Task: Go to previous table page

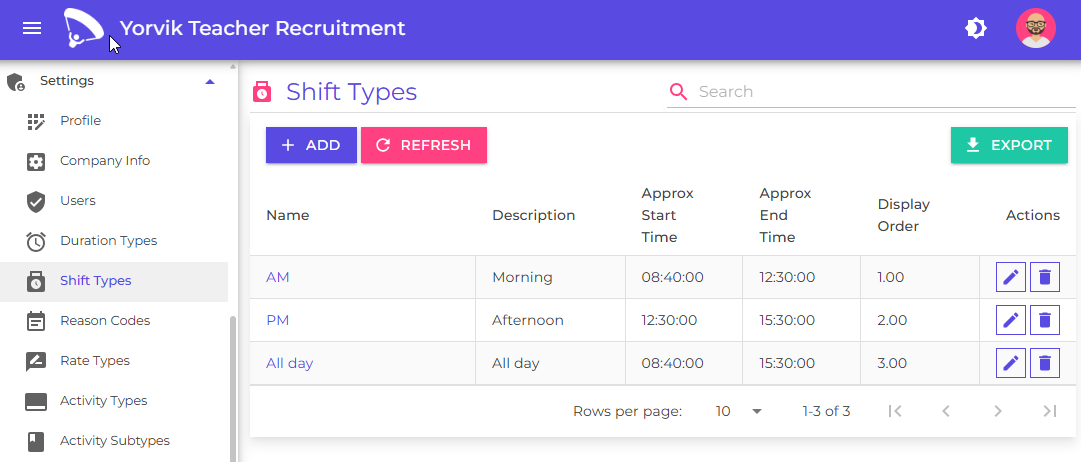Action: pyautogui.click(x=946, y=412)
